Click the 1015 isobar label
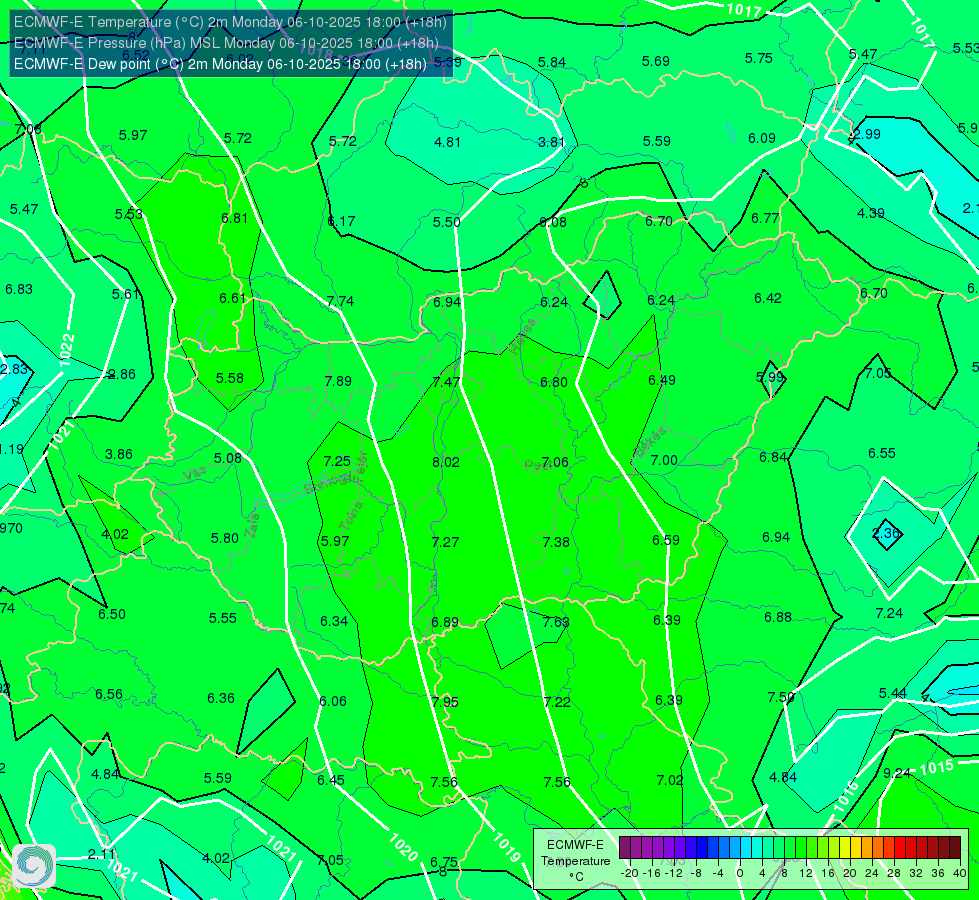The image size is (979, 900). click(938, 768)
